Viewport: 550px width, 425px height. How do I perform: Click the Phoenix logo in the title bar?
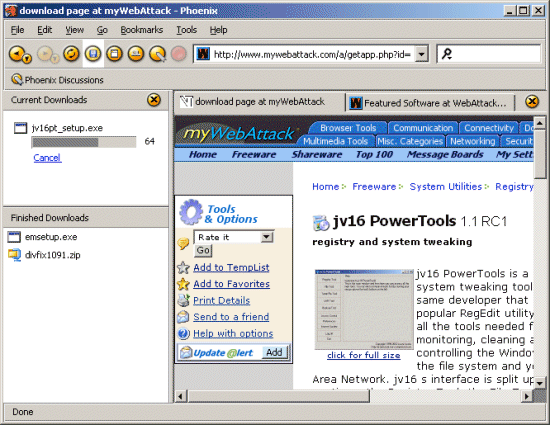(x=11, y=11)
